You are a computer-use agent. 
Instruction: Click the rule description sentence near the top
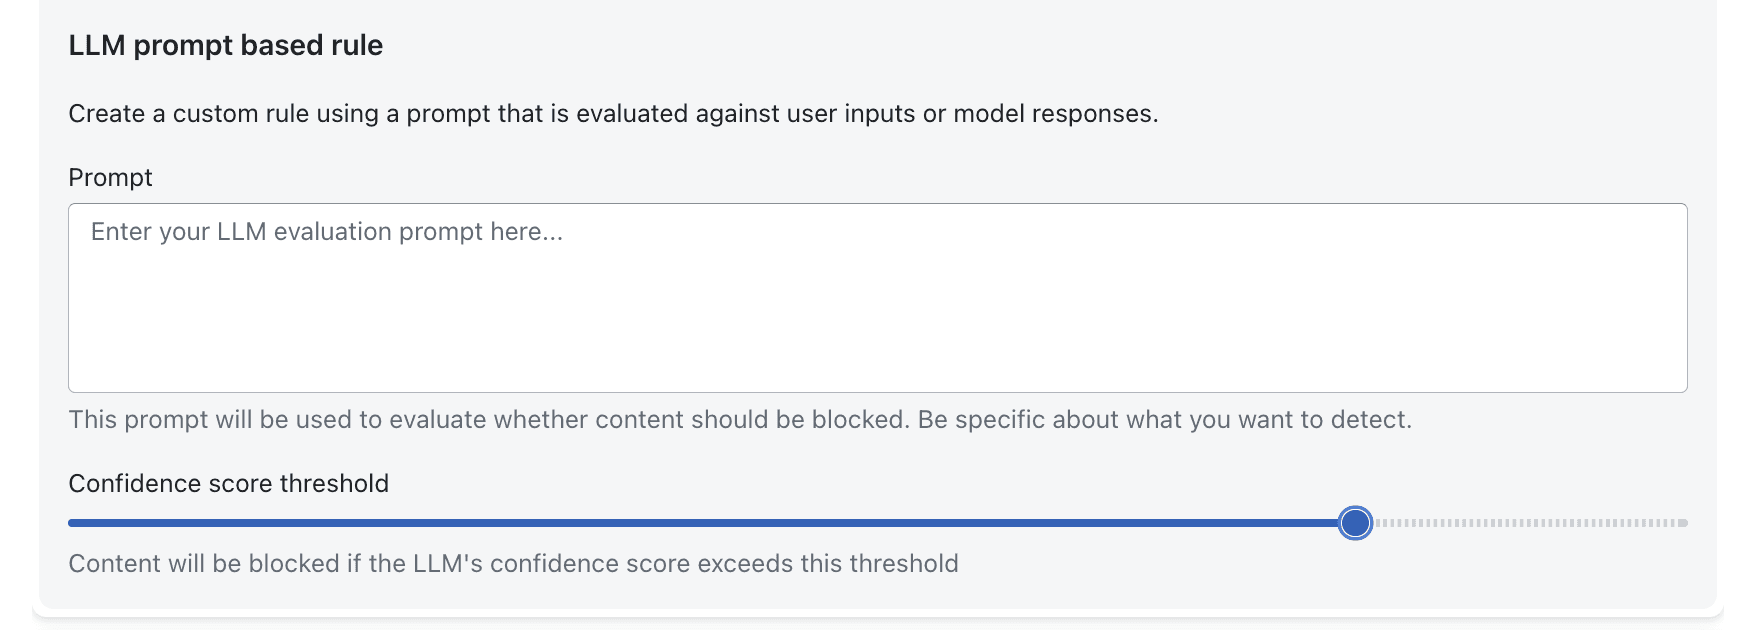(x=613, y=113)
